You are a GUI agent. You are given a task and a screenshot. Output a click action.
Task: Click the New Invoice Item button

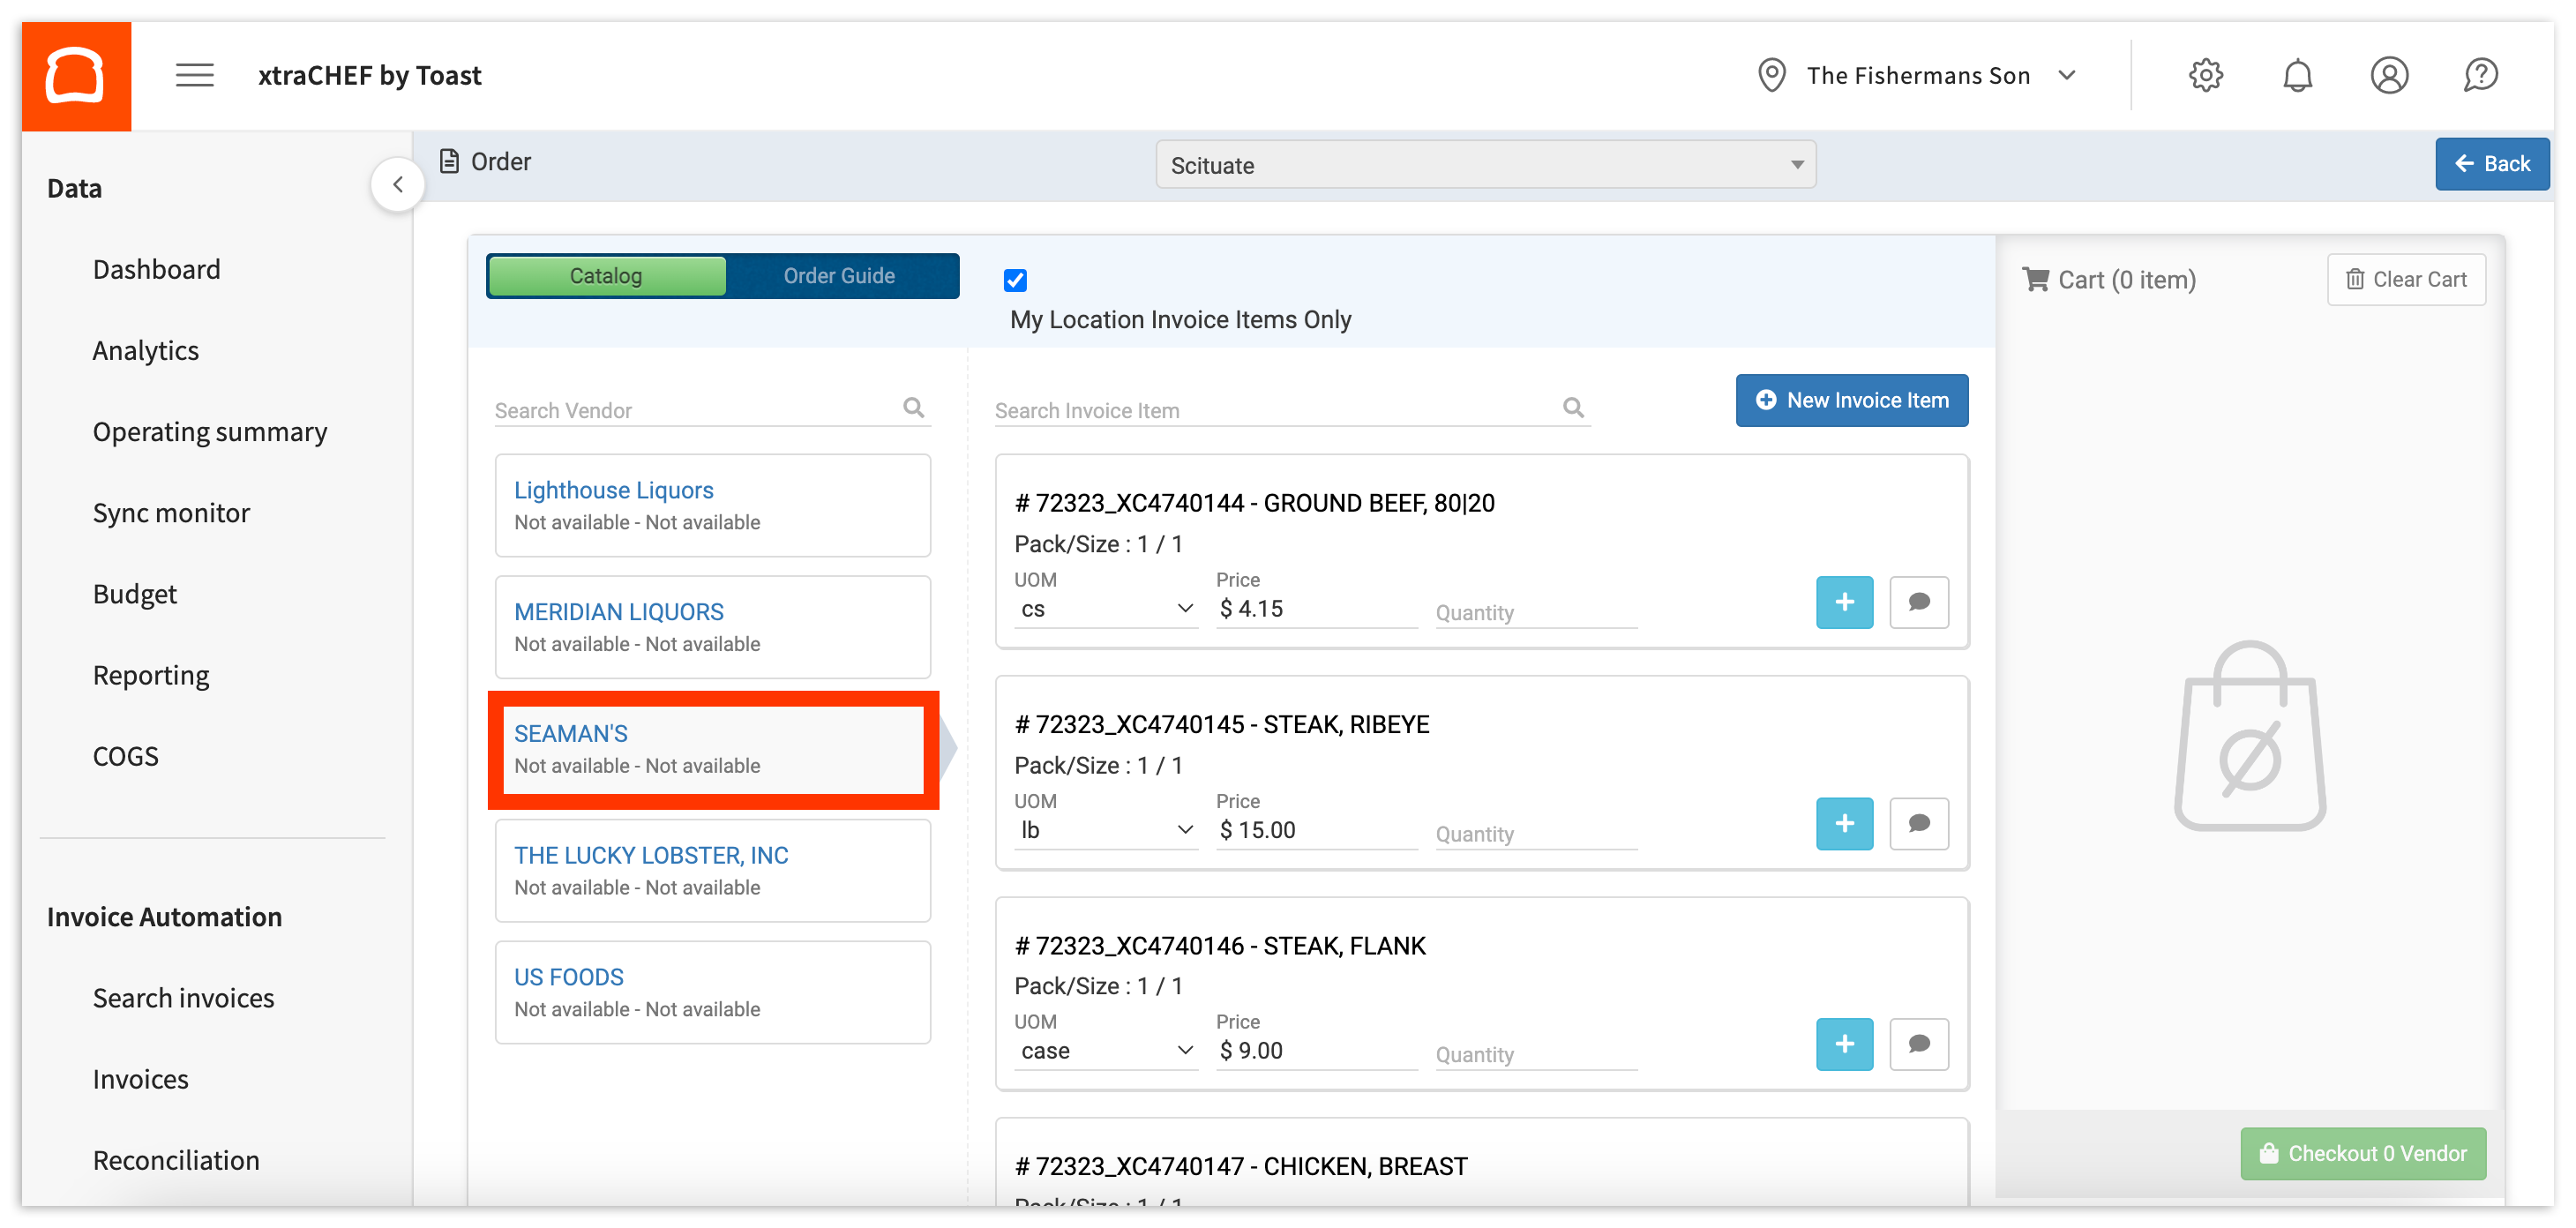[x=1851, y=400]
